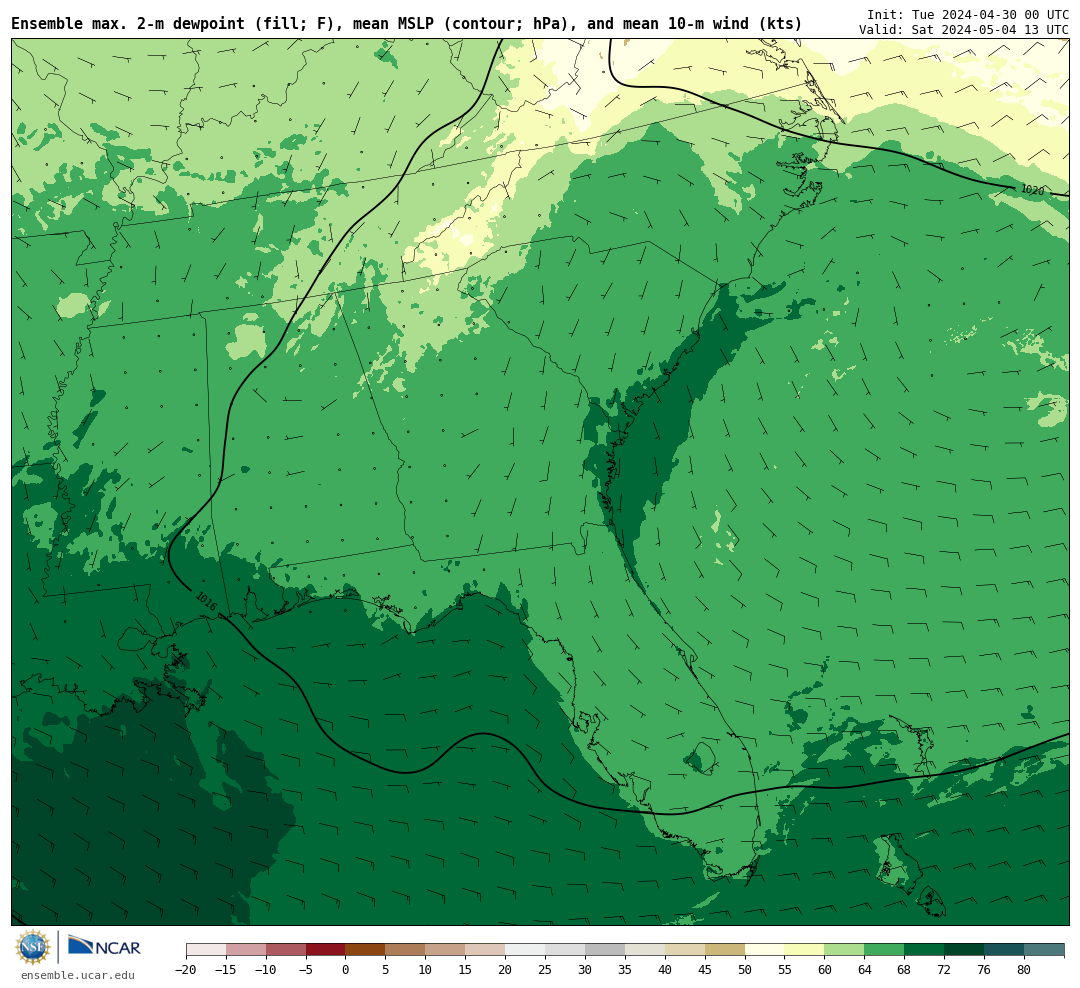Click the -15 to -10 color swatch
The height and width of the screenshot is (988, 1080).
(x=246, y=950)
